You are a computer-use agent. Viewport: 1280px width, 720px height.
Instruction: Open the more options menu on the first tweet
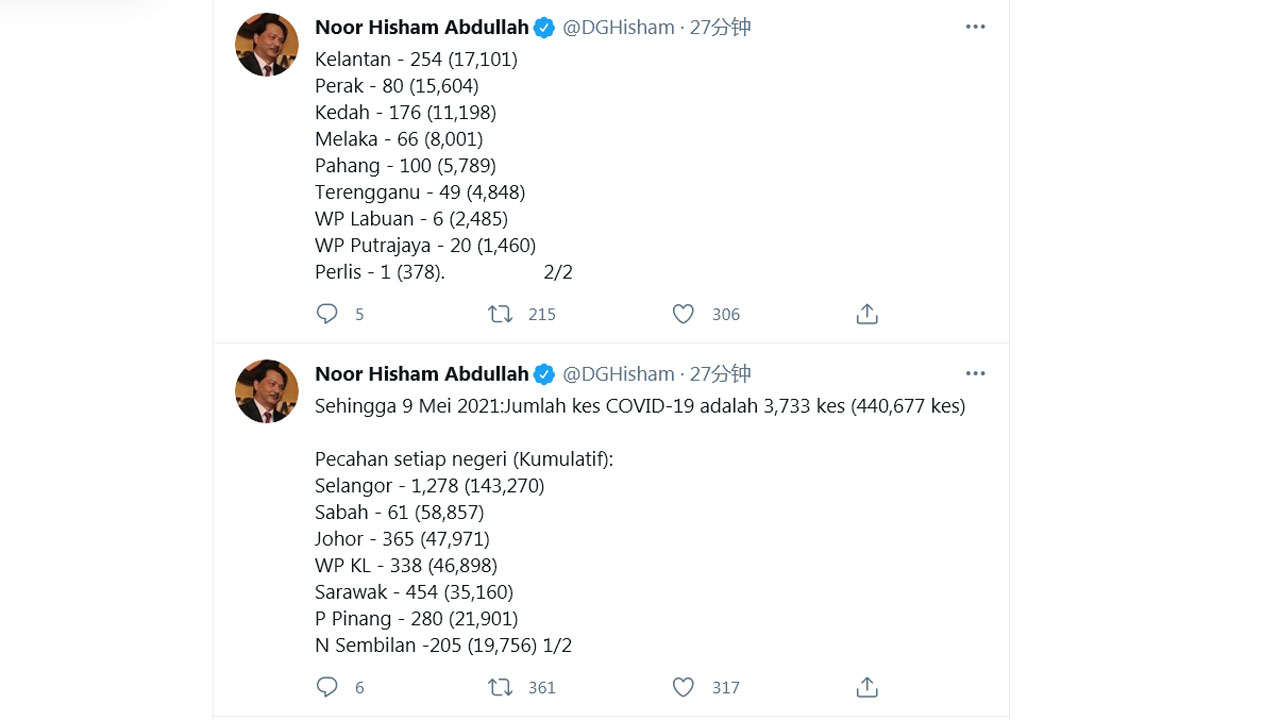975,27
